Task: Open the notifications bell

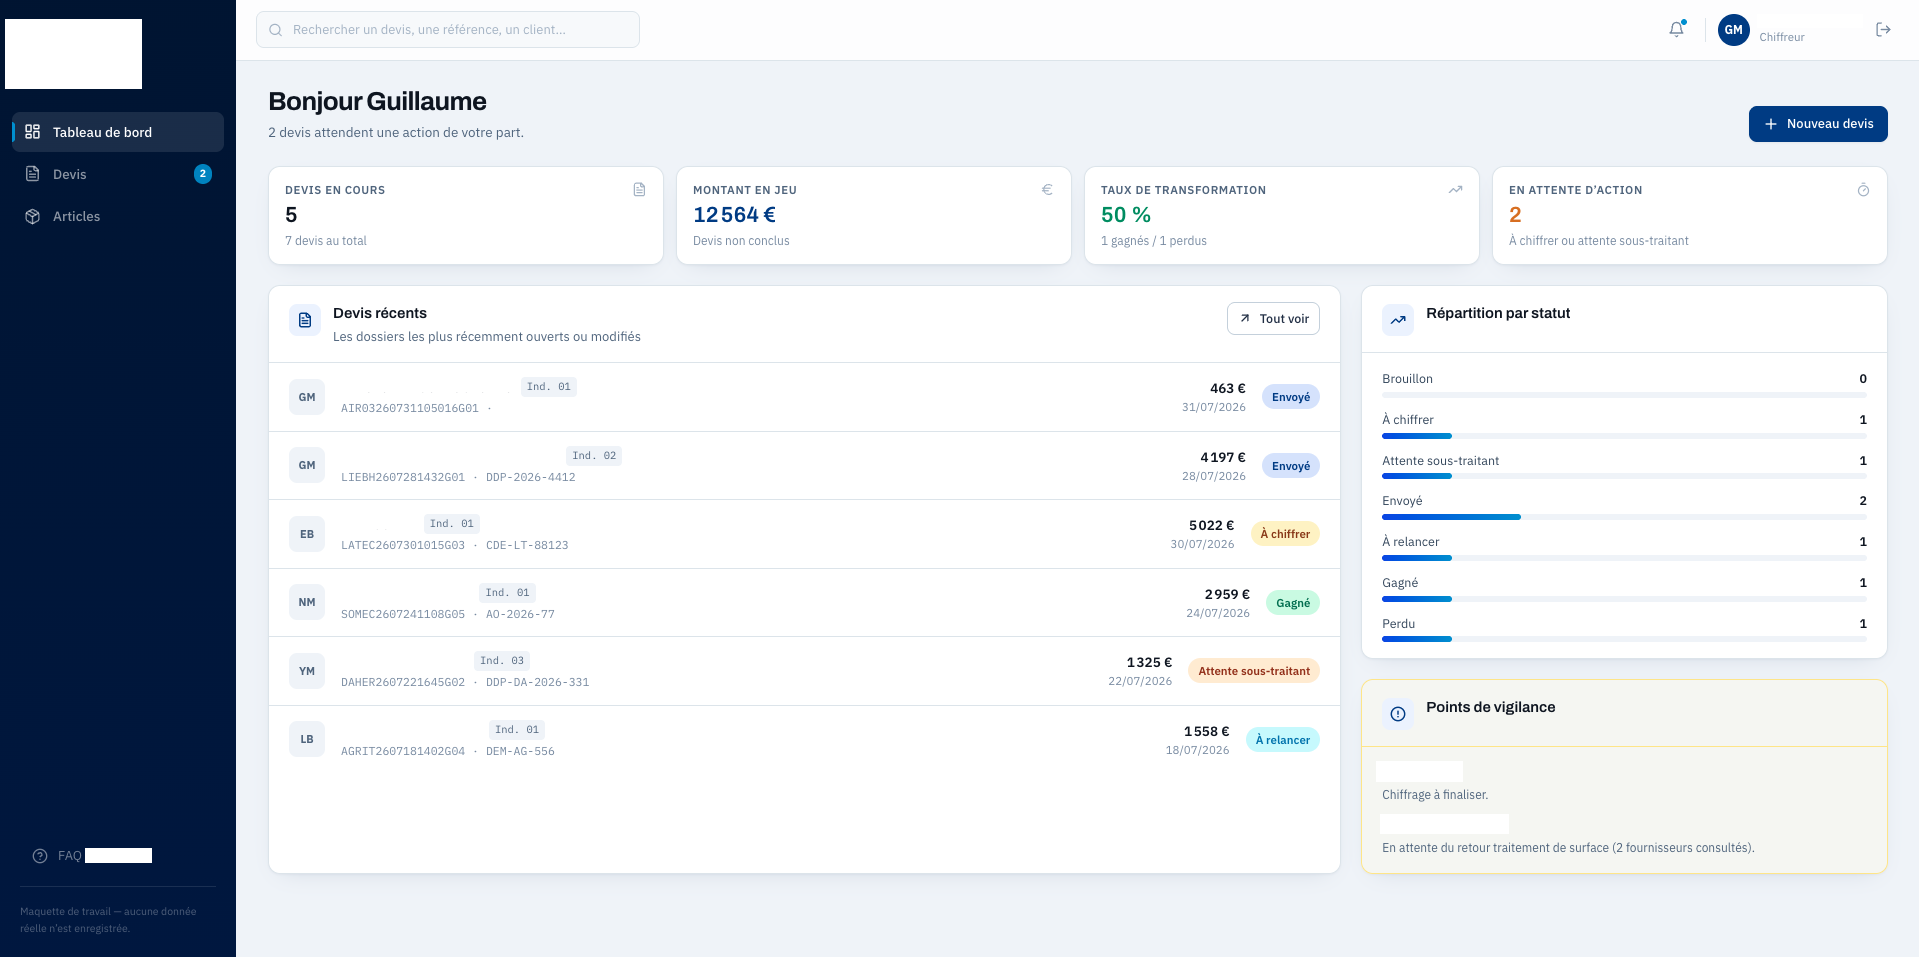Action: coord(1677,30)
